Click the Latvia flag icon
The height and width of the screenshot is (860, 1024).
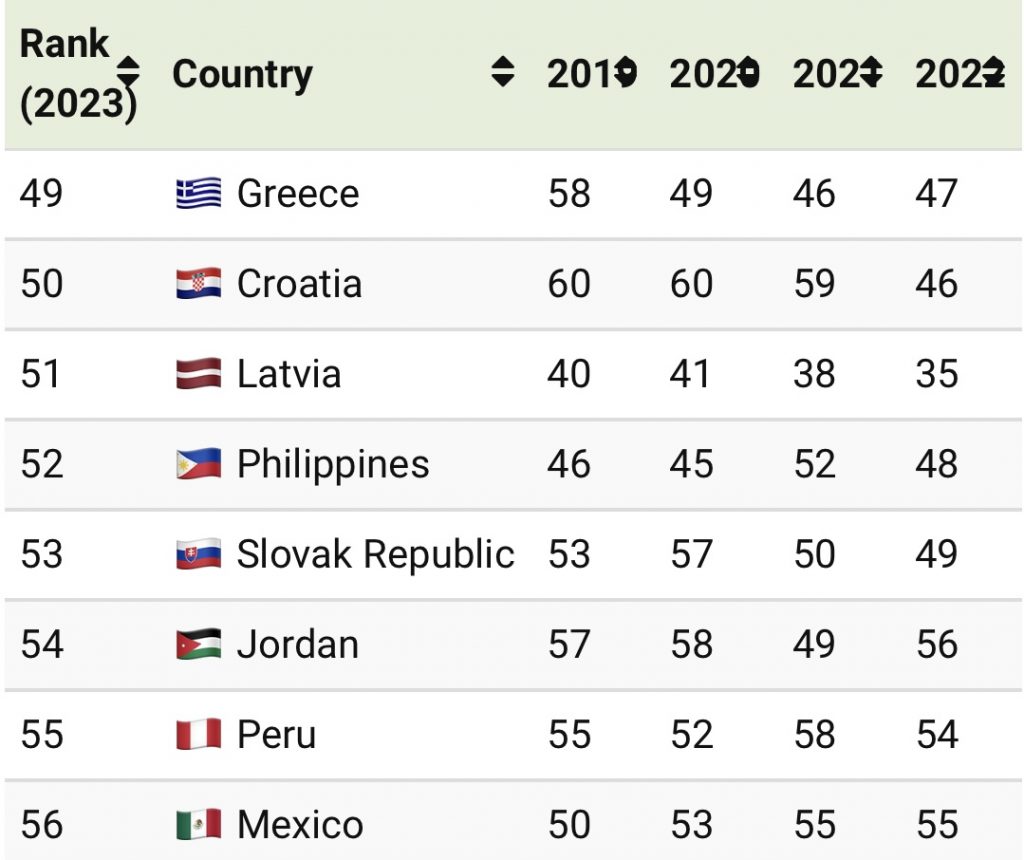pyautogui.click(x=198, y=374)
